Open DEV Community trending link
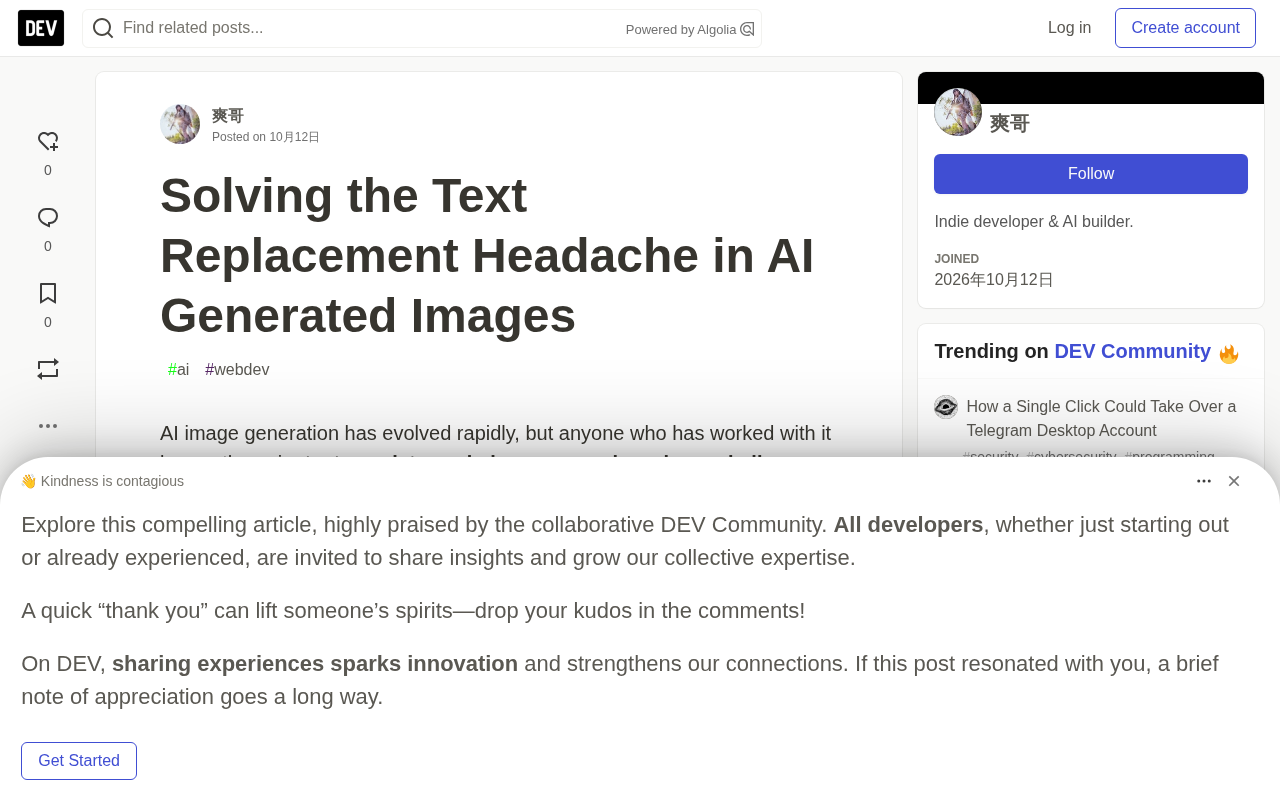The width and height of the screenshot is (1280, 800). [1133, 351]
